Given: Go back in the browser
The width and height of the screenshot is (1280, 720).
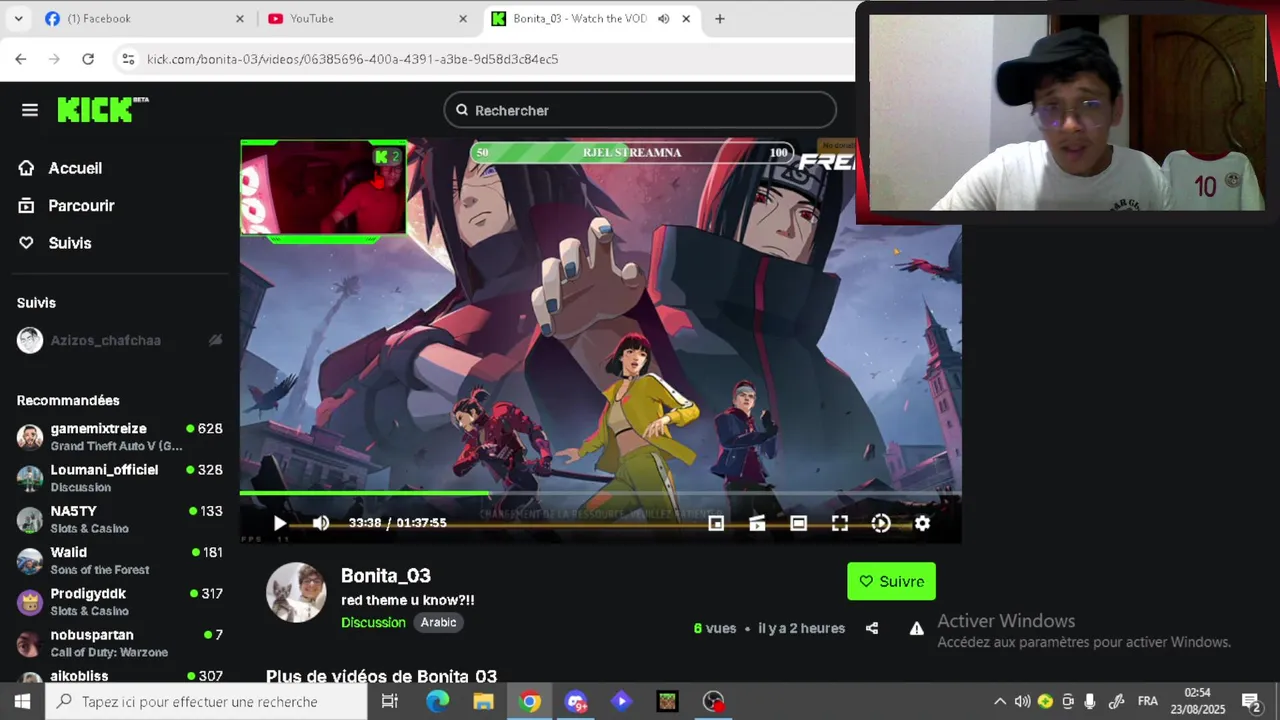Looking at the screenshot, I should [21, 59].
